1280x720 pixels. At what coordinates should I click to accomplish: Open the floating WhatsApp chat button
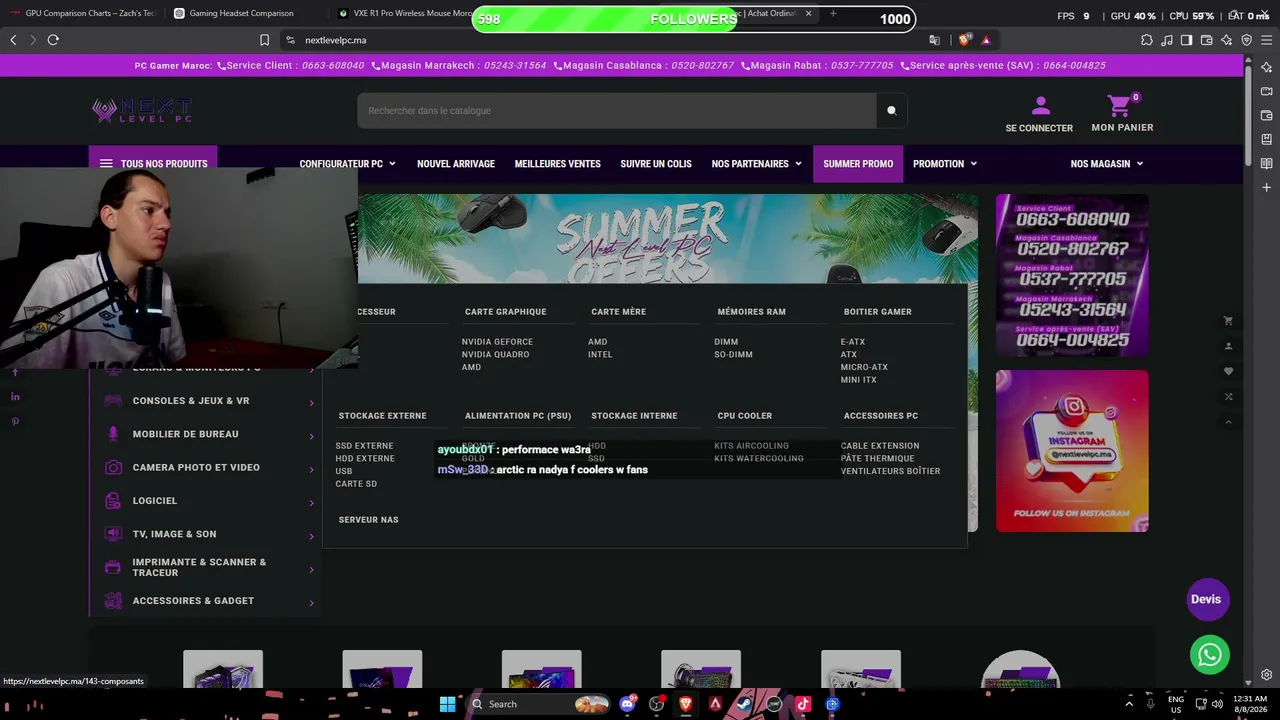click(1210, 655)
